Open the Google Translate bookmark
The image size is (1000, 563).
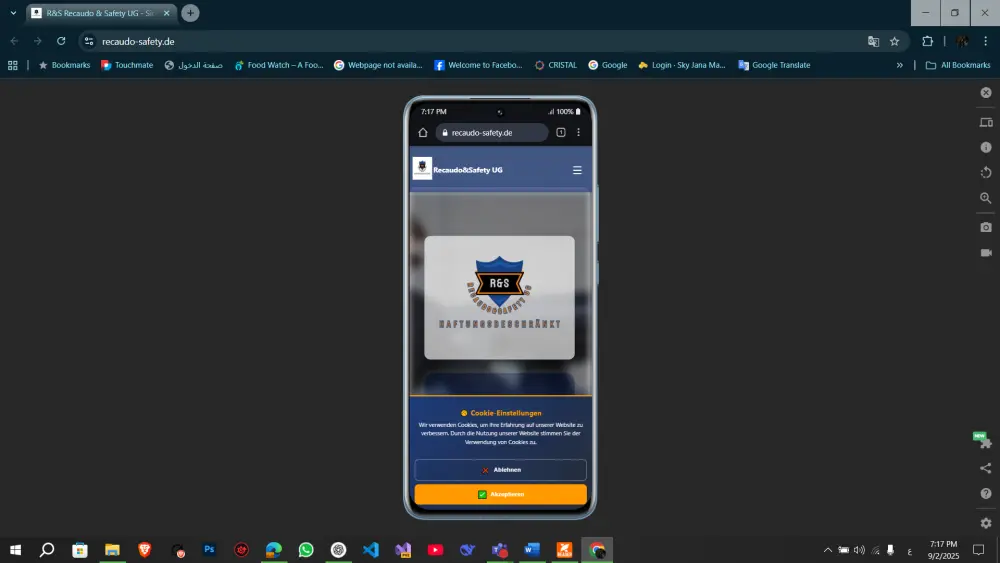point(774,65)
